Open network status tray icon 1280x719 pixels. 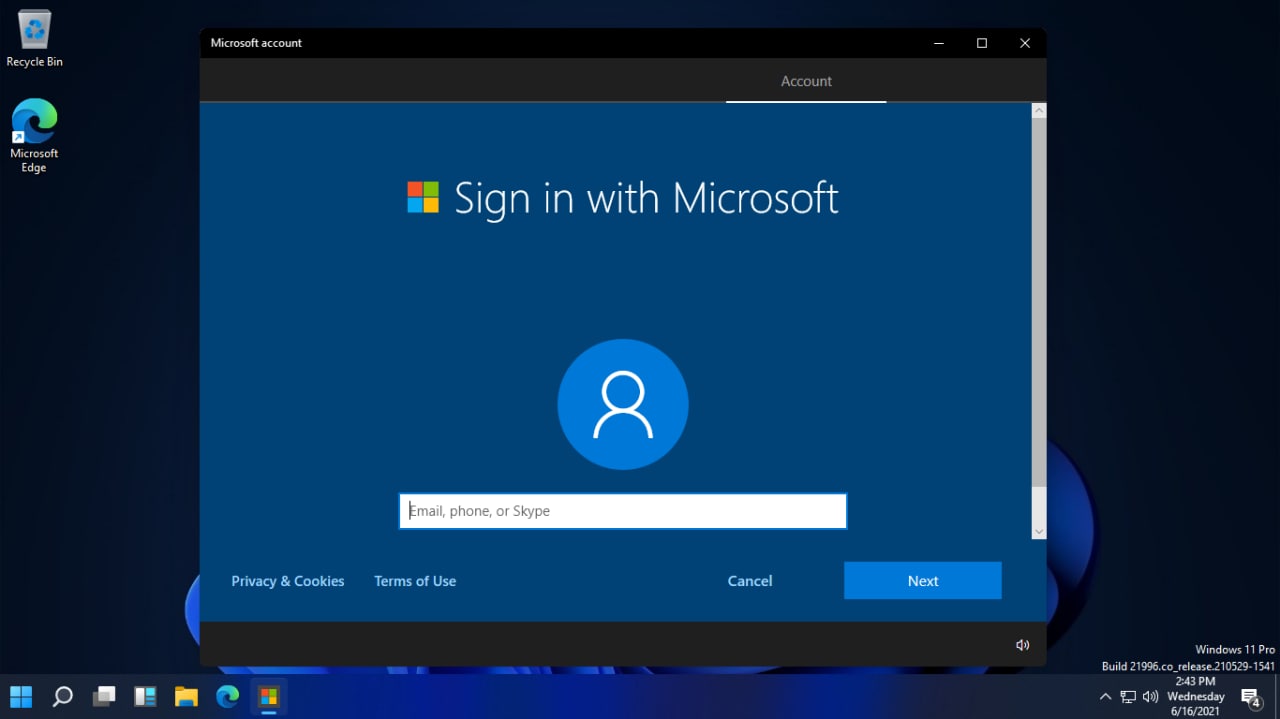pos(1128,697)
